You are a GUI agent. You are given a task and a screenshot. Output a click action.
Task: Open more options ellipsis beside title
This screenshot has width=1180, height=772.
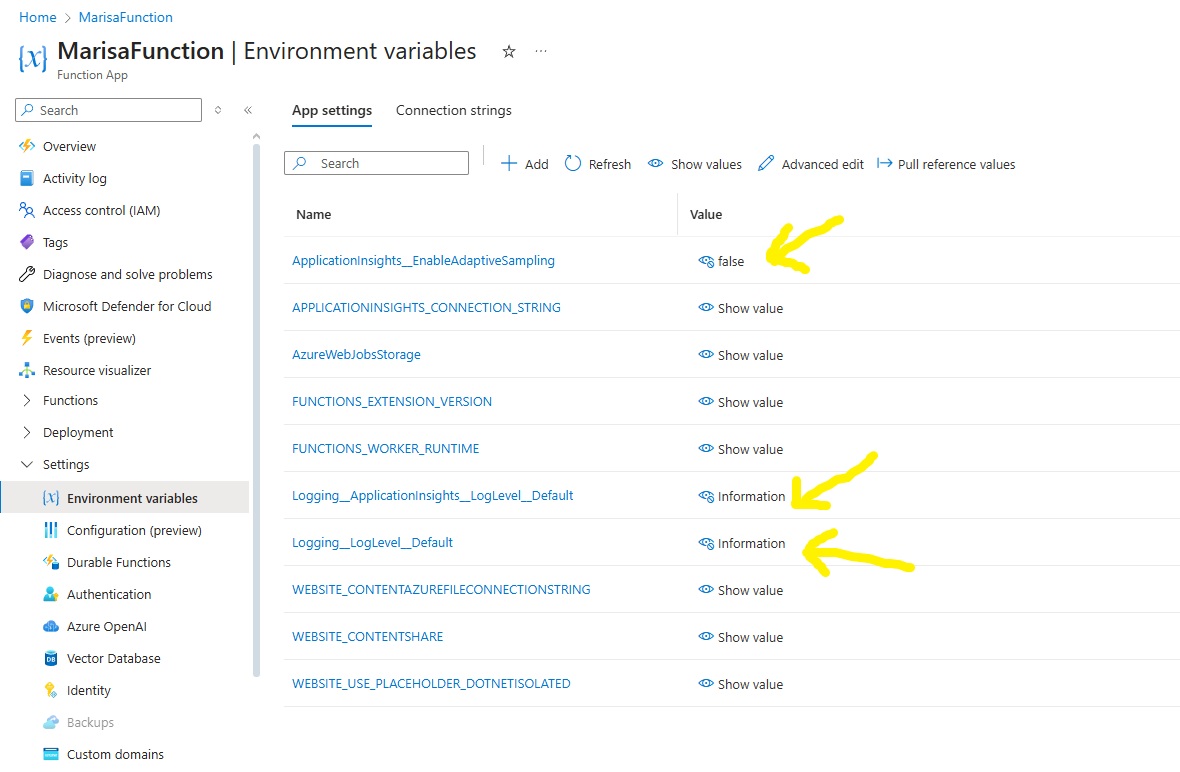pos(541,52)
